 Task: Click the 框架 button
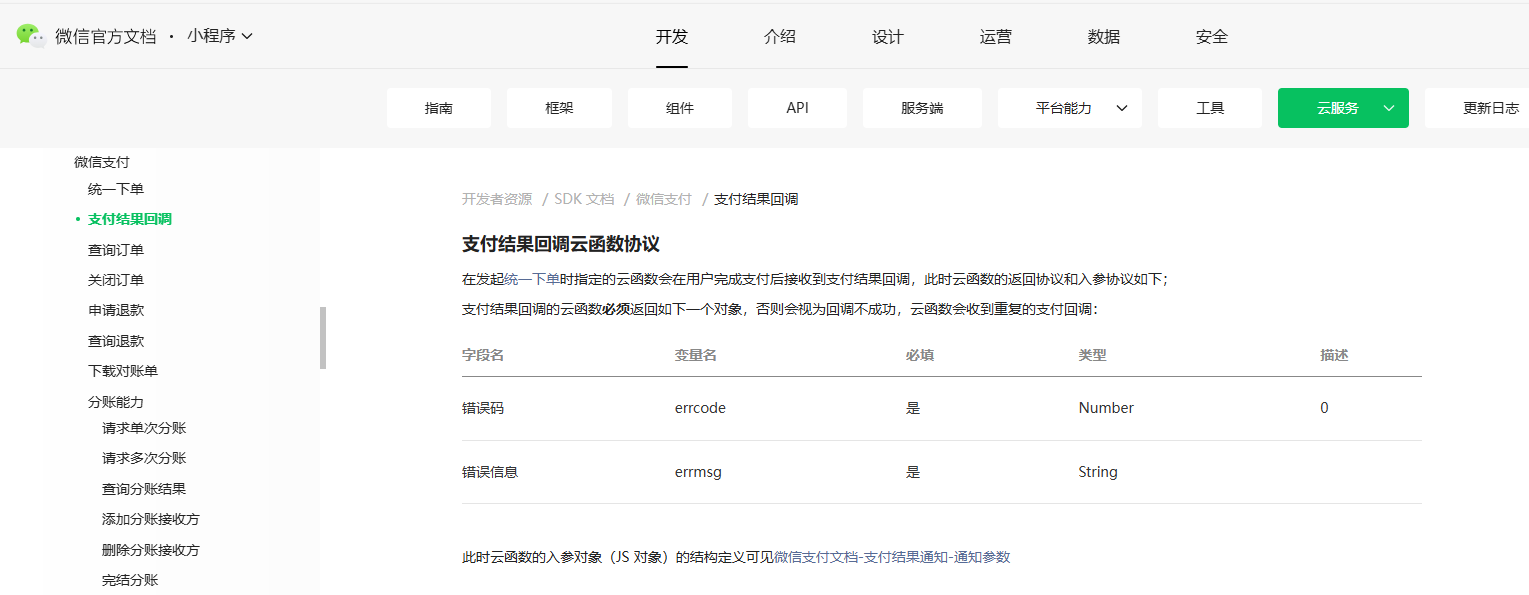tap(559, 108)
